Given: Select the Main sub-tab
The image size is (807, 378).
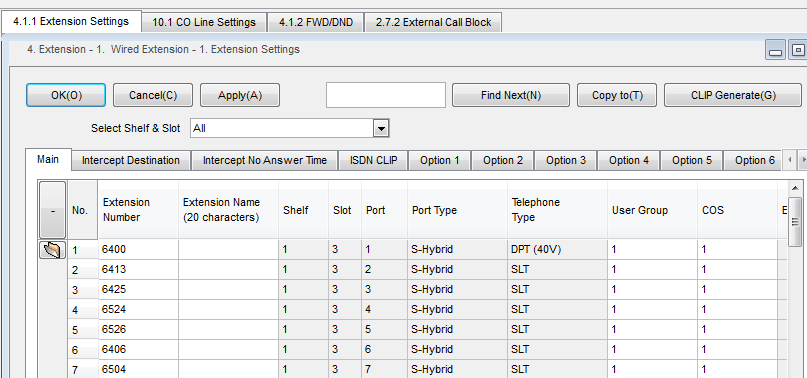Looking at the screenshot, I should [x=48, y=159].
